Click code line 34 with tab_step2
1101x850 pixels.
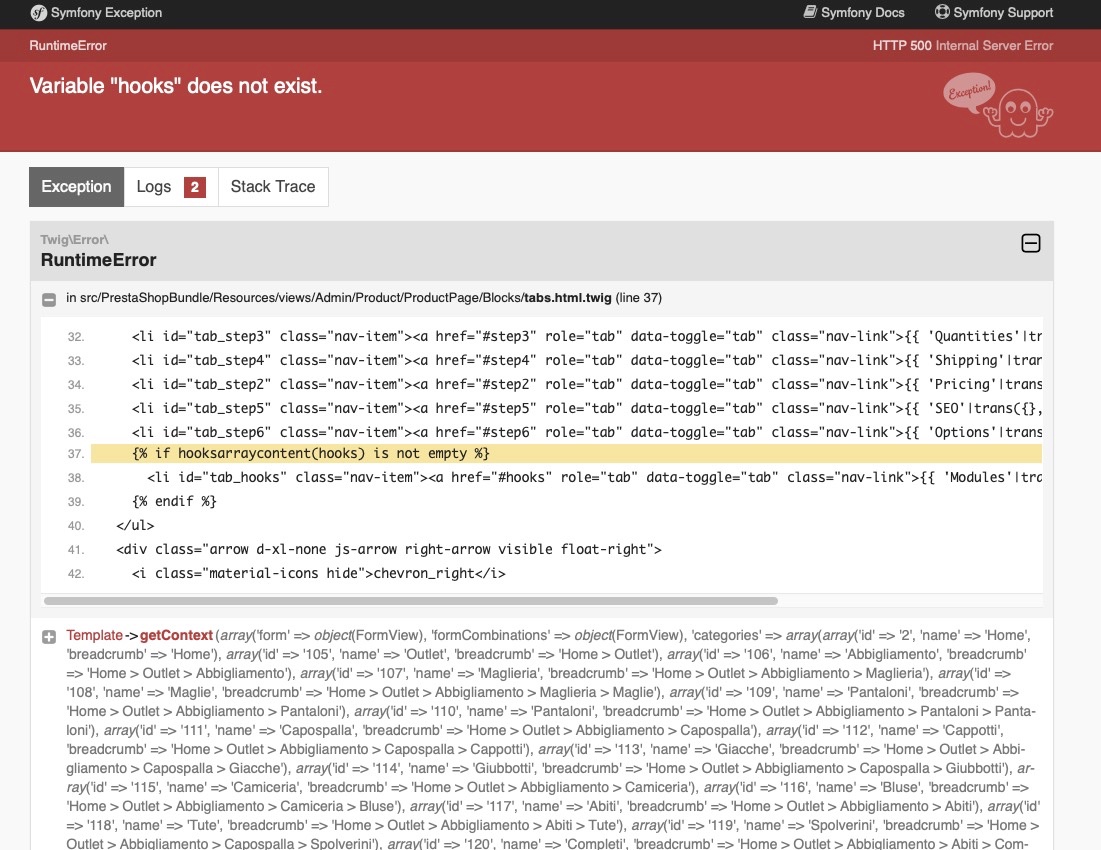(x=586, y=385)
